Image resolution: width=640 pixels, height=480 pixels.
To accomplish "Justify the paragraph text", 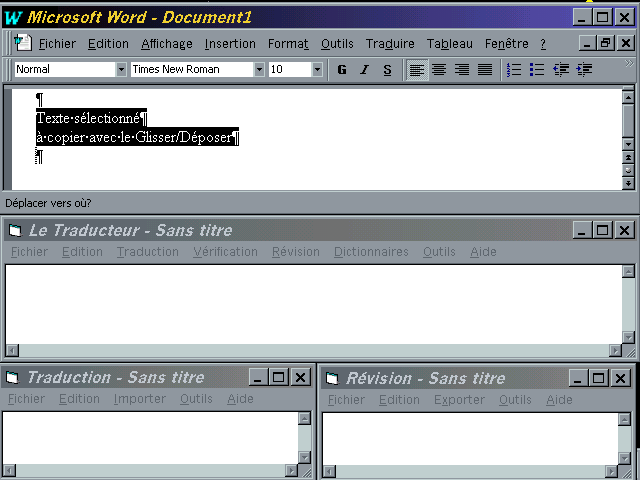I will pos(485,70).
